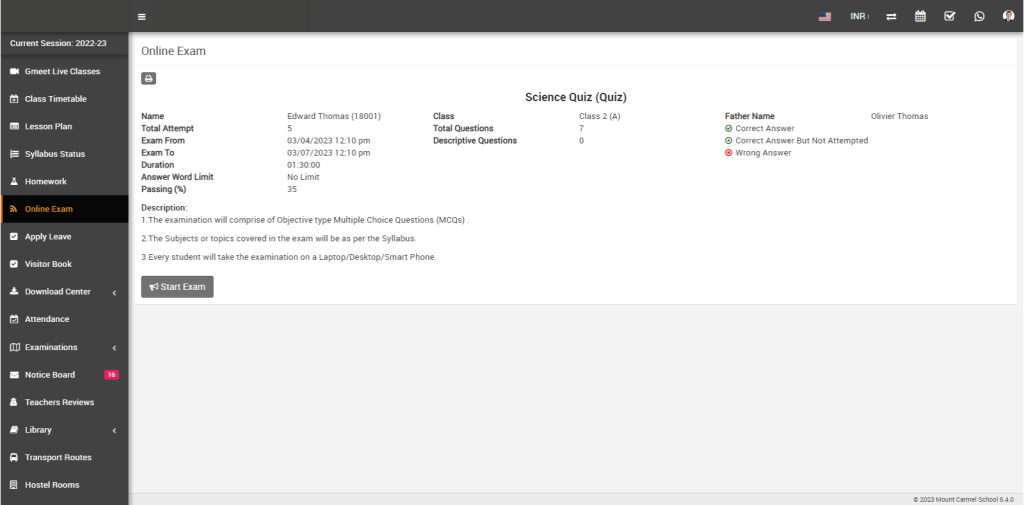Click the hamburger menu toggle icon
Viewport: 1024px width, 505px height.
point(142,16)
